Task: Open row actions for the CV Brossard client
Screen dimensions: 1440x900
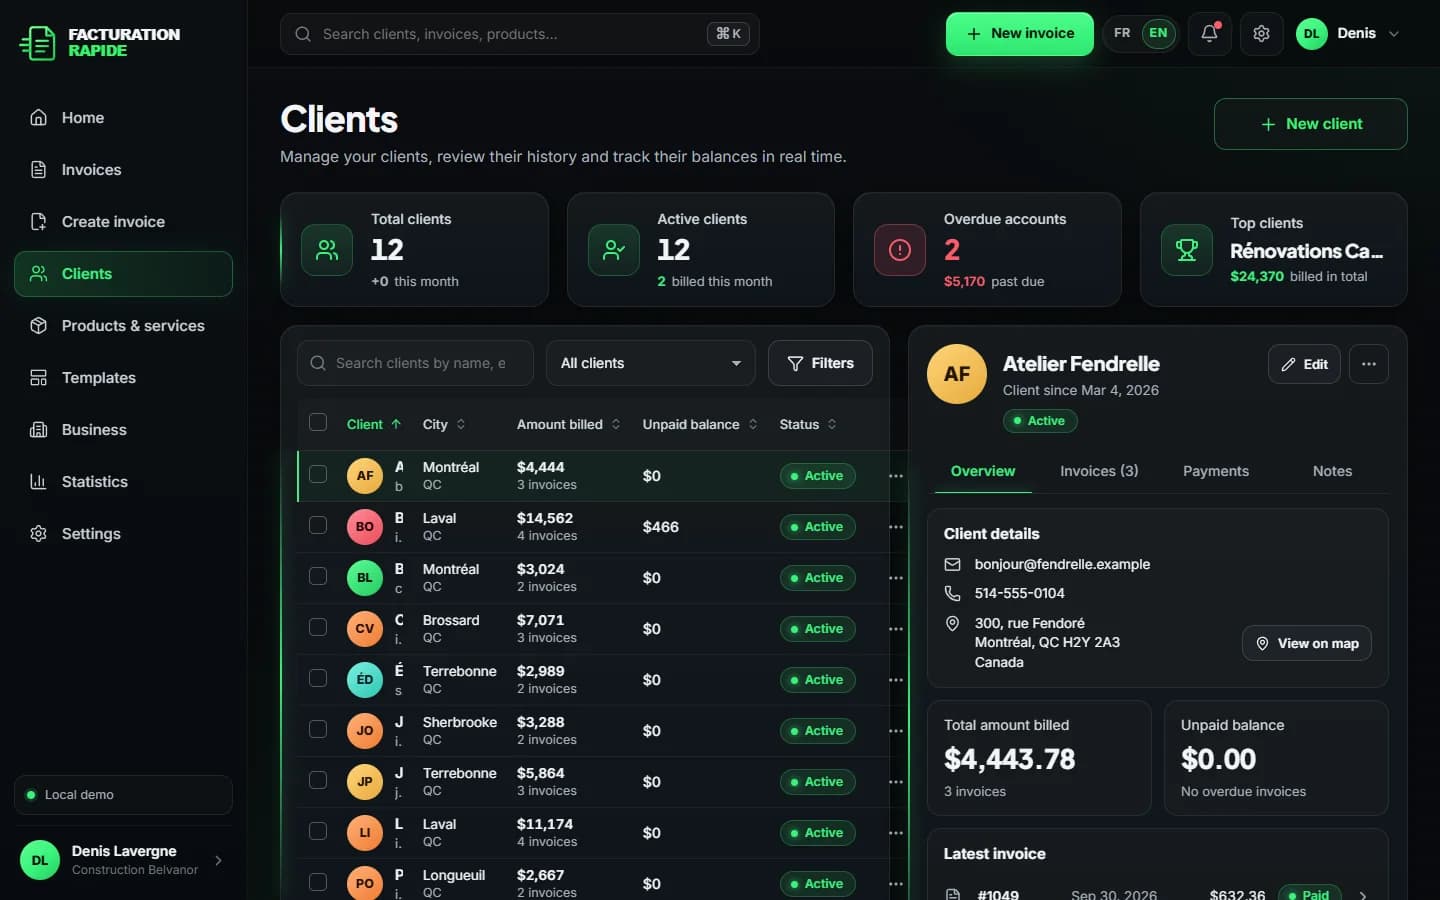Action: [x=896, y=629]
